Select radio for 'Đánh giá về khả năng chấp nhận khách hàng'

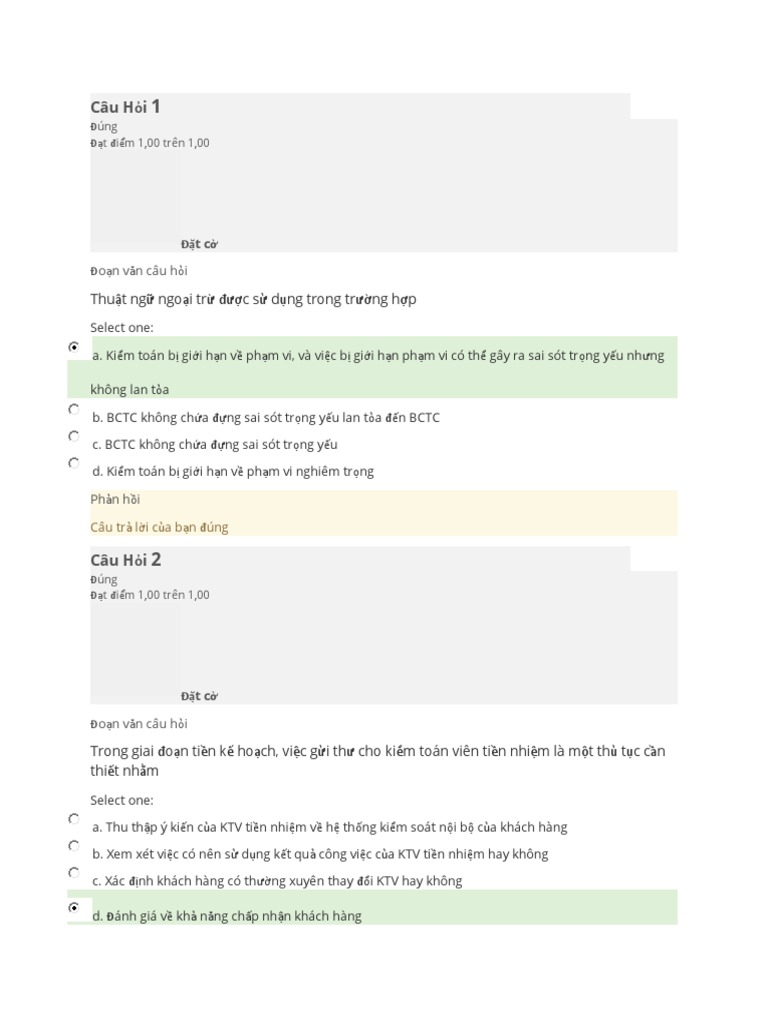click(x=74, y=907)
